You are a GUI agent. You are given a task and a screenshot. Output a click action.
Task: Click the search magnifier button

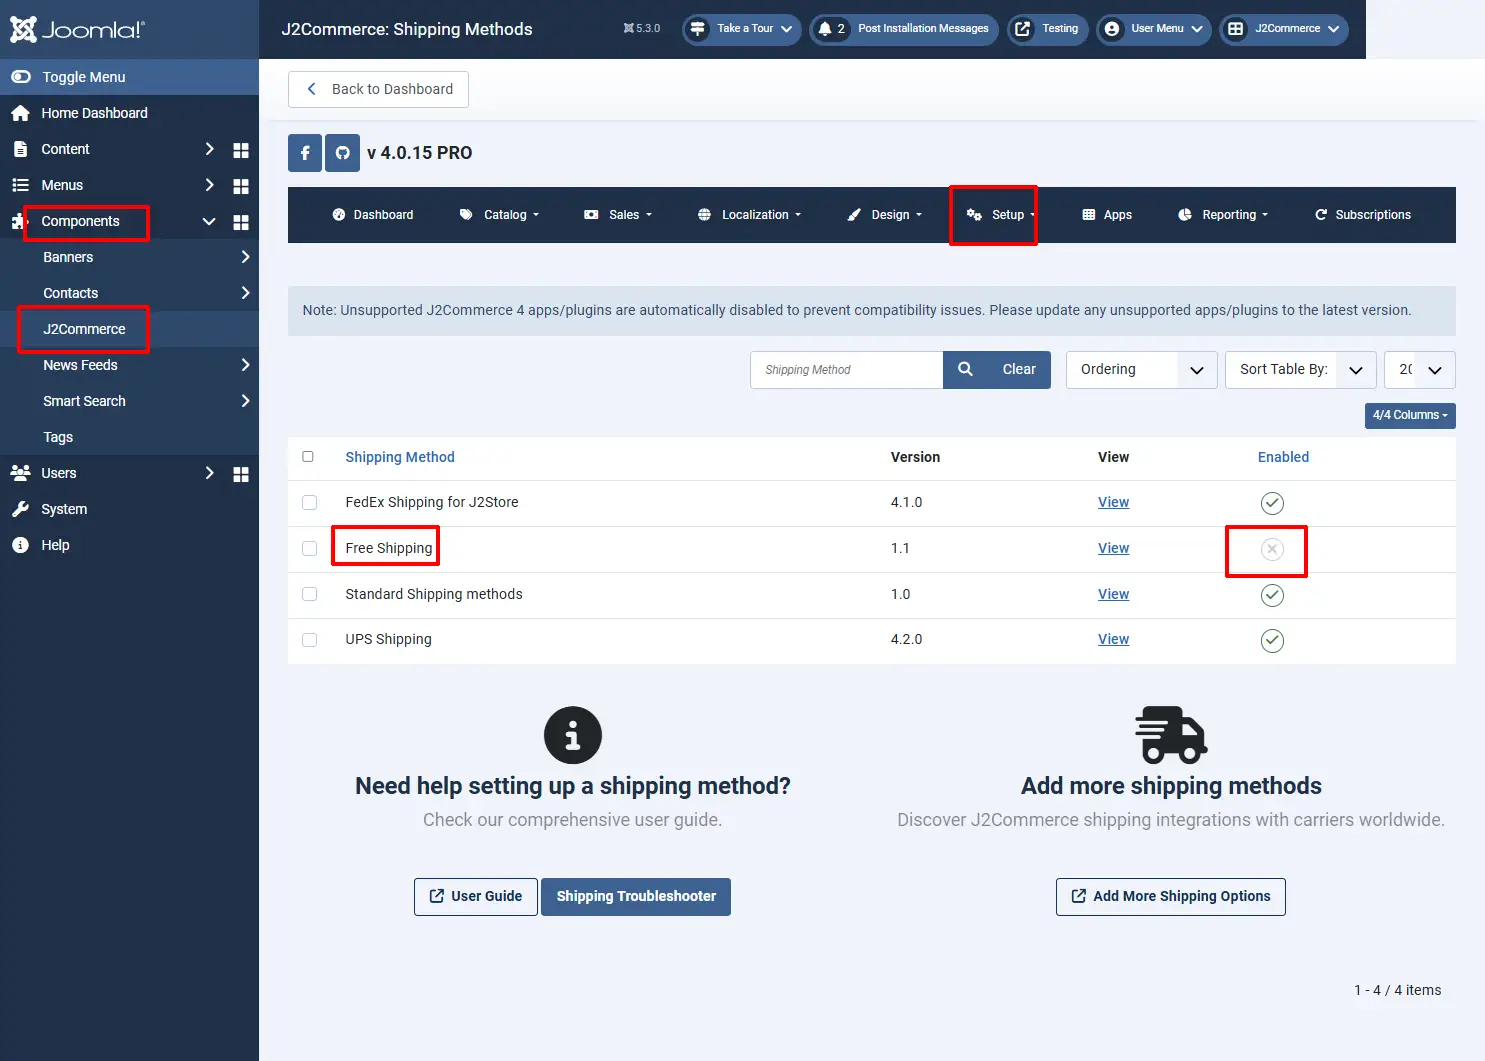point(965,369)
